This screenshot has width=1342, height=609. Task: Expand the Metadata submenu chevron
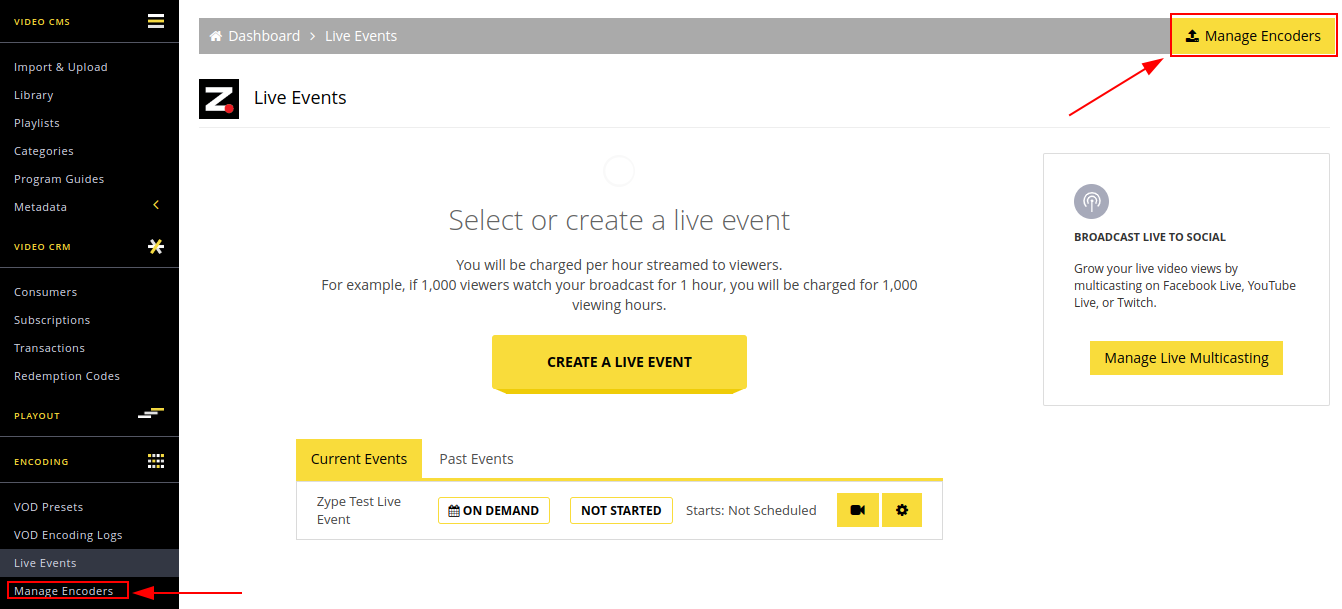pyautogui.click(x=156, y=205)
